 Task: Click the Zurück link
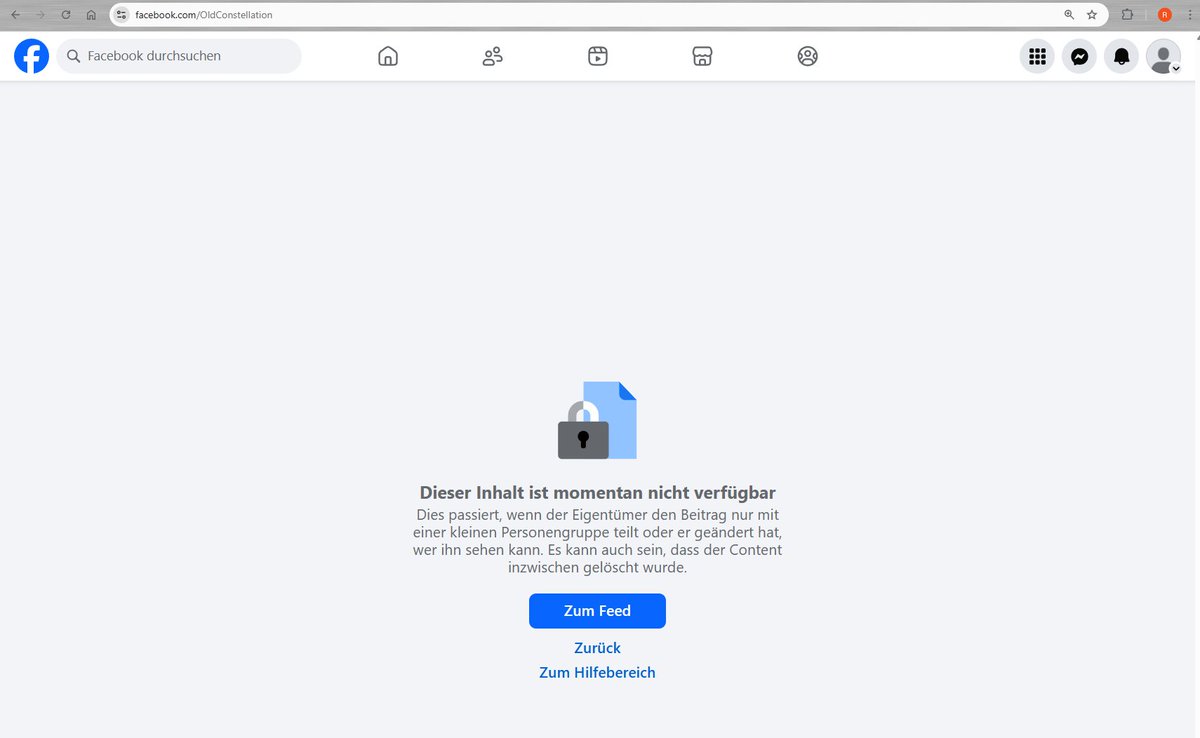pyautogui.click(x=597, y=648)
